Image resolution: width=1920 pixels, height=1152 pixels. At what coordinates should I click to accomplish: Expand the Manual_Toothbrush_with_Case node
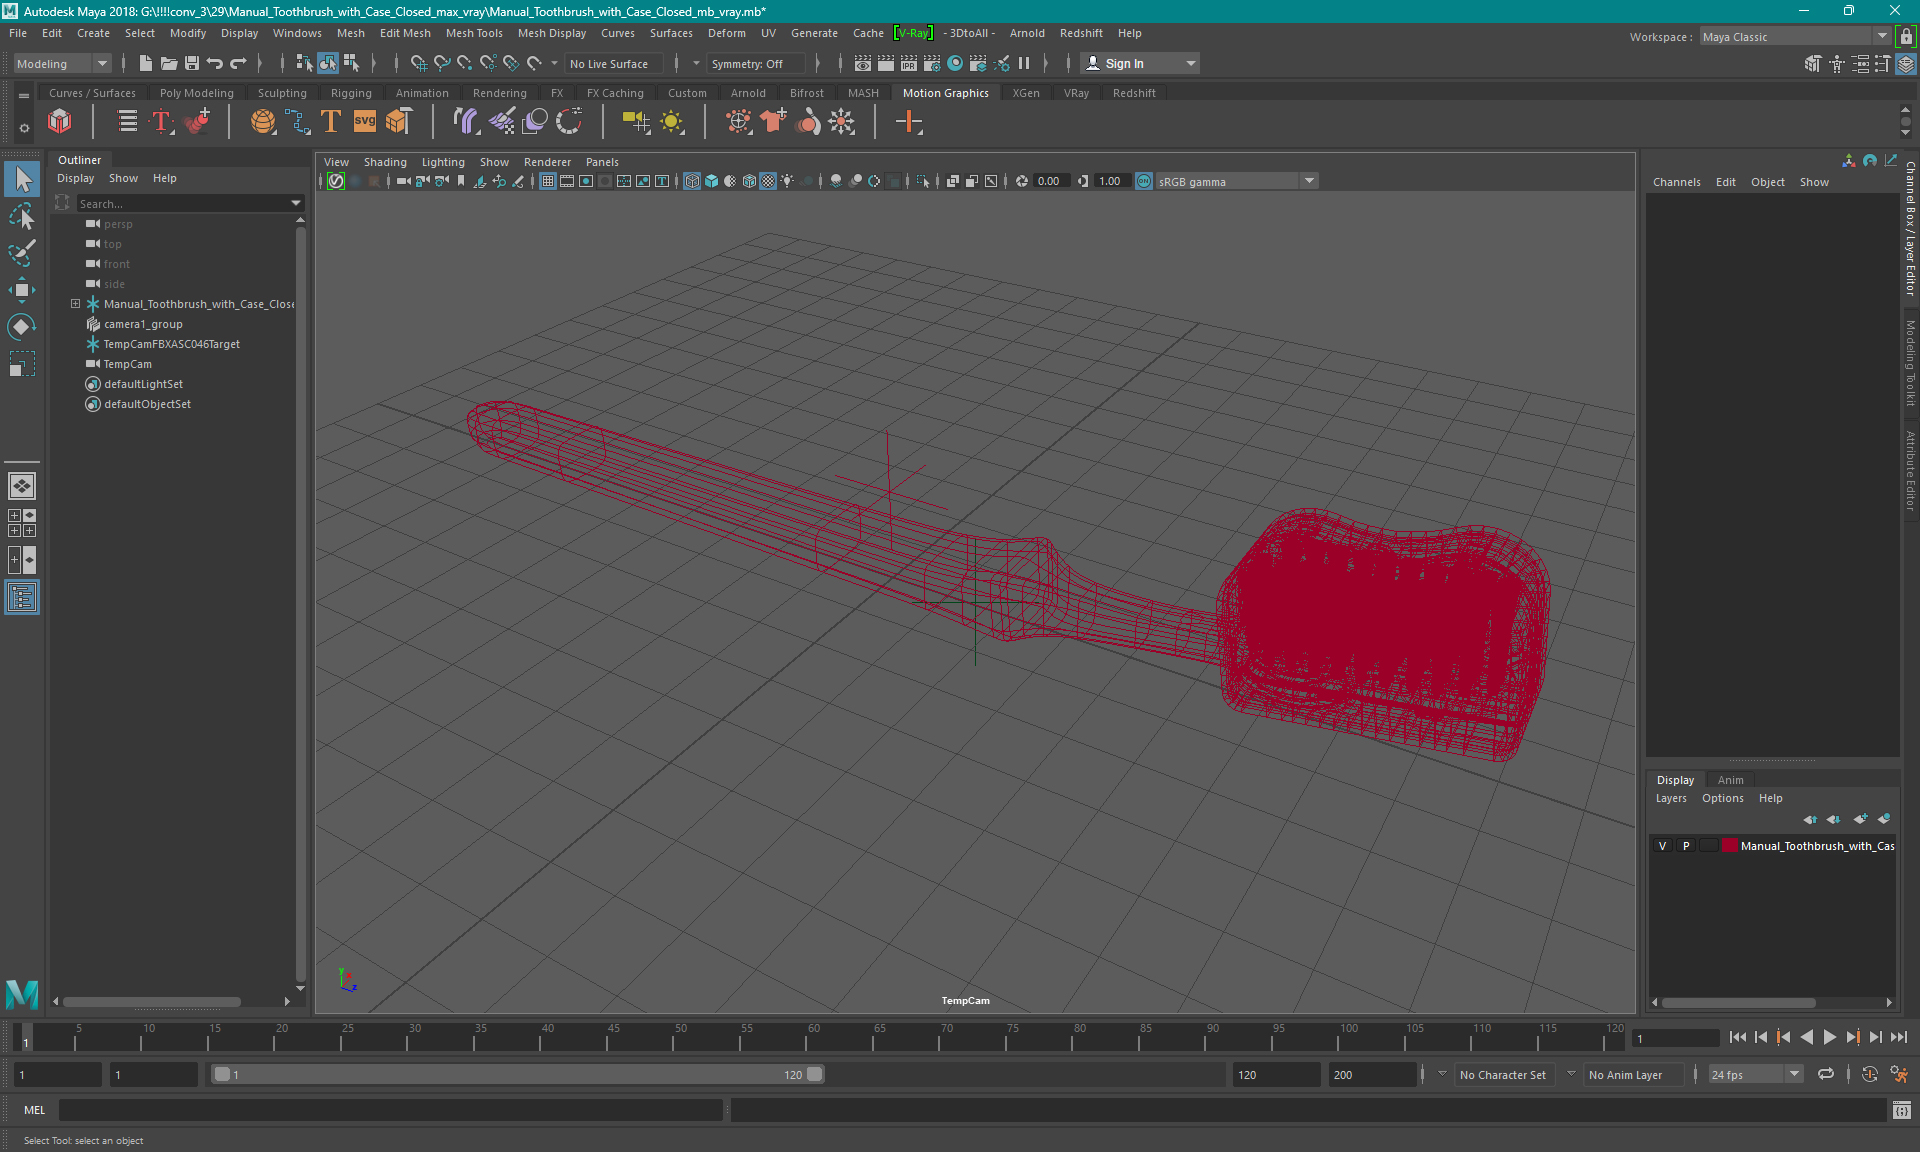tap(75, 304)
